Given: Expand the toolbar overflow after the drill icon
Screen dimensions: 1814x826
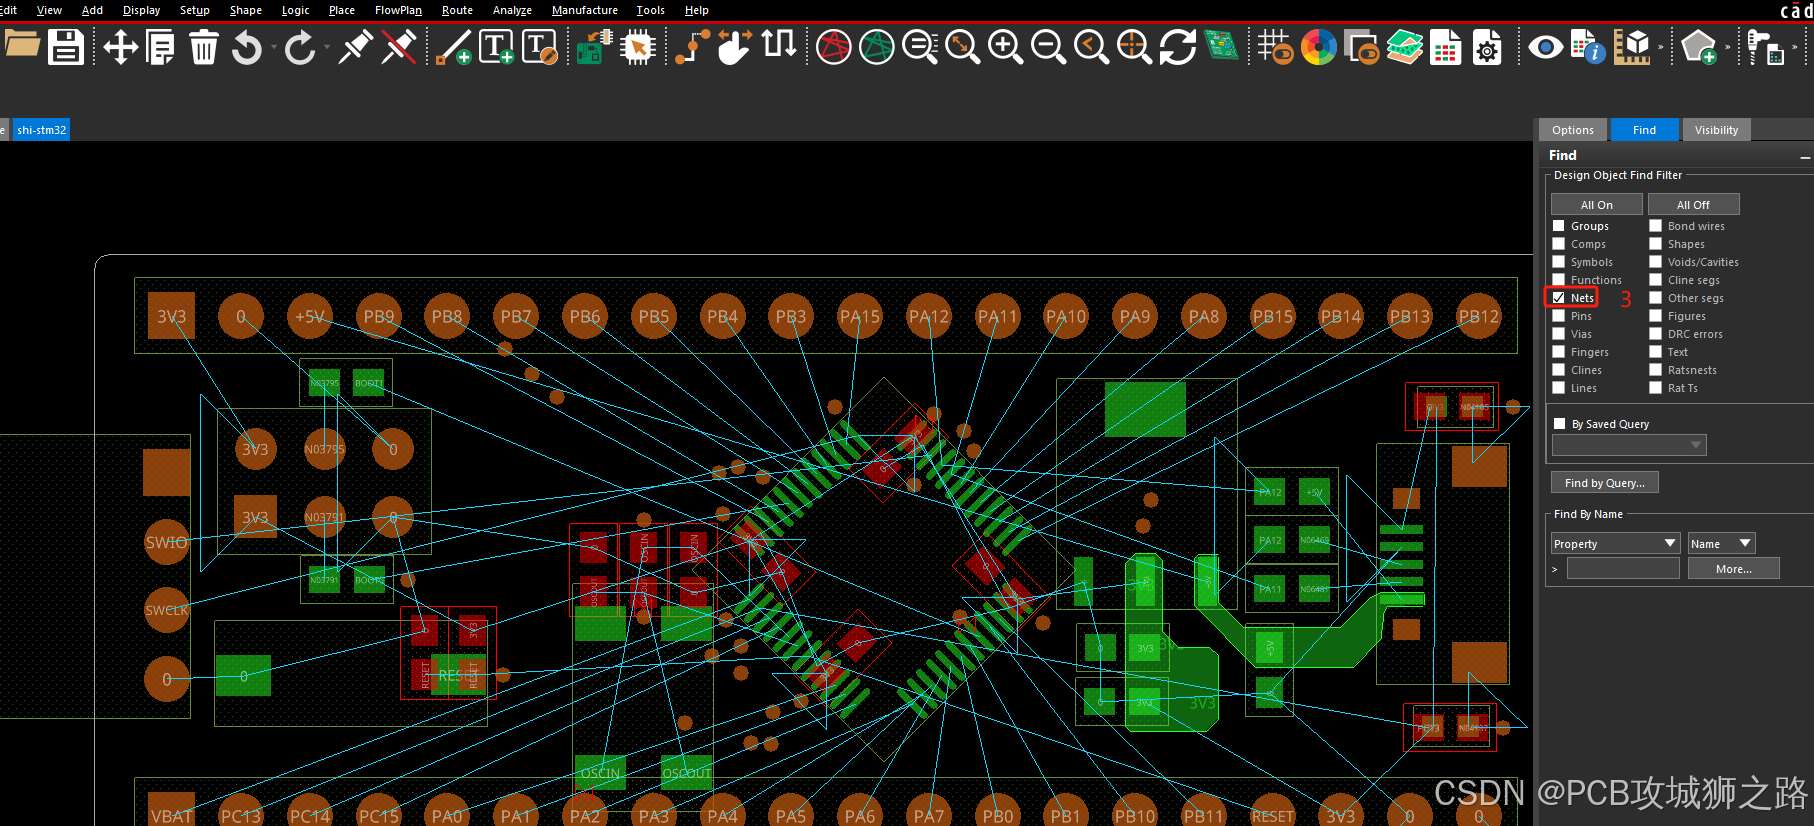Looking at the screenshot, I should coord(1794,47).
